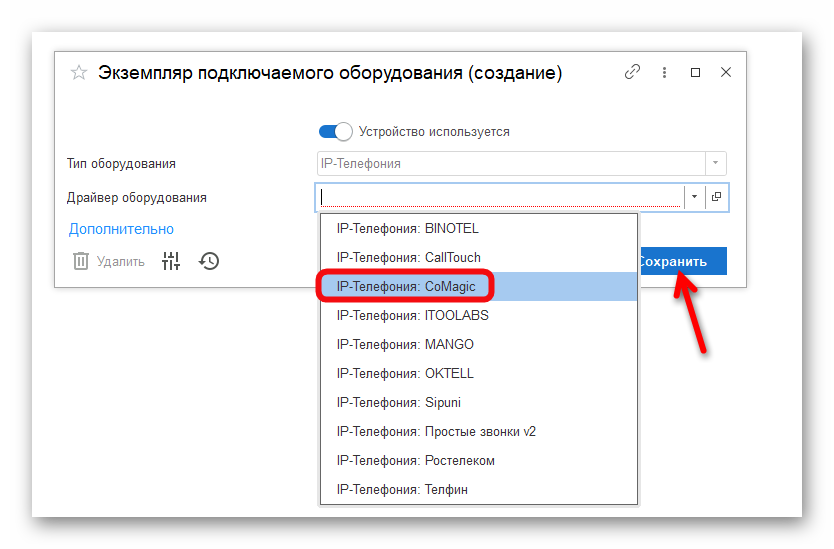Choose 'IP-Телефония: CoMagic' from list
This screenshot has height=549, width=834.
point(479,287)
